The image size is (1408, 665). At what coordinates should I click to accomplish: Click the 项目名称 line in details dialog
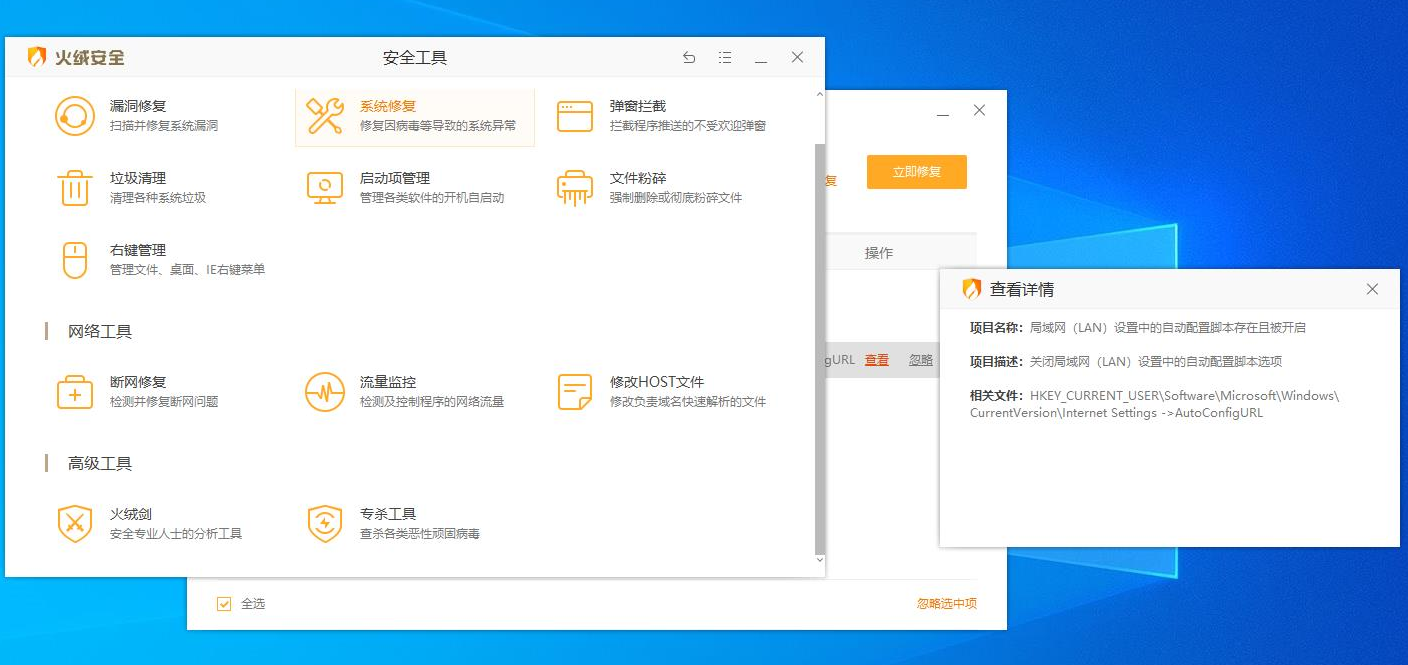coord(1138,327)
